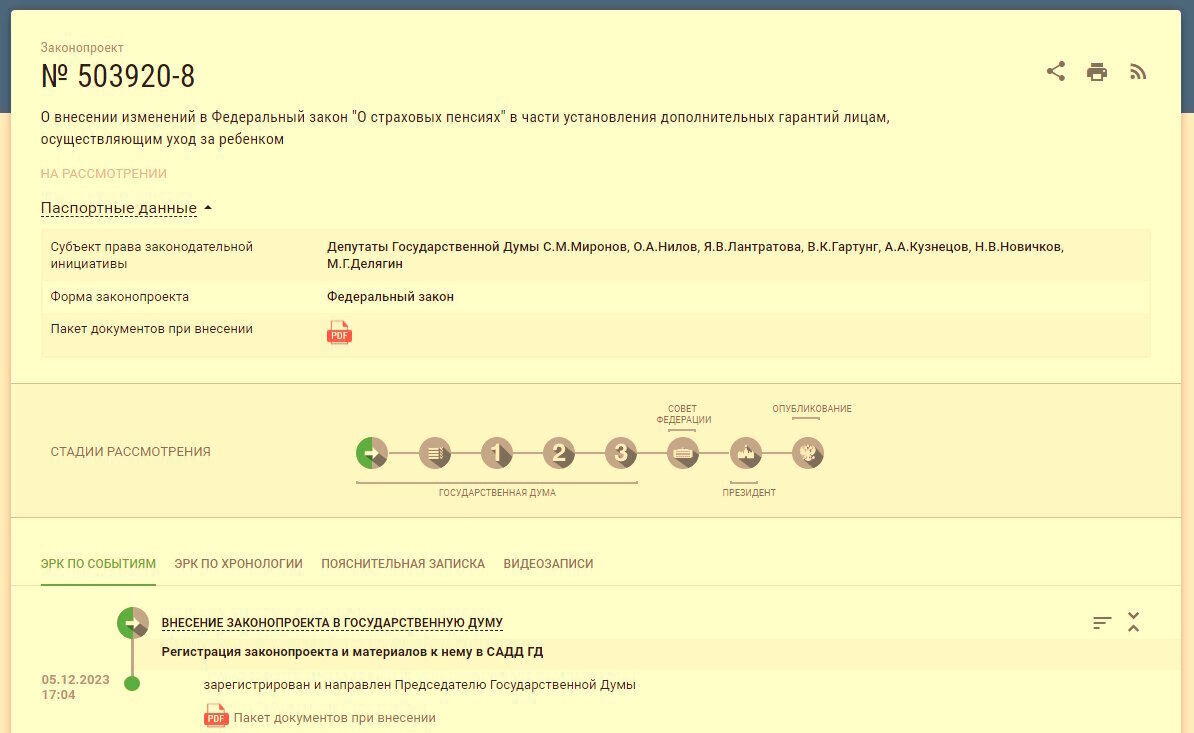Open the RSS feed icon
1194x733 pixels.
pyautogui.click(x=1138, y=71)
